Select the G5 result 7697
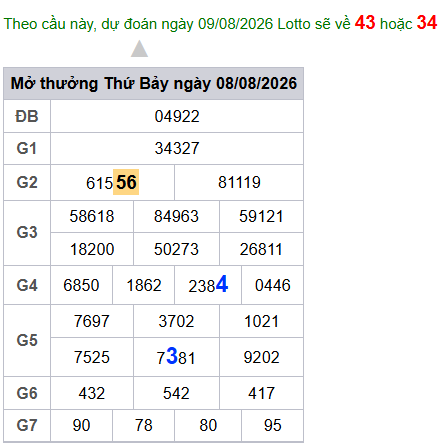 click(x=92, y=321)
